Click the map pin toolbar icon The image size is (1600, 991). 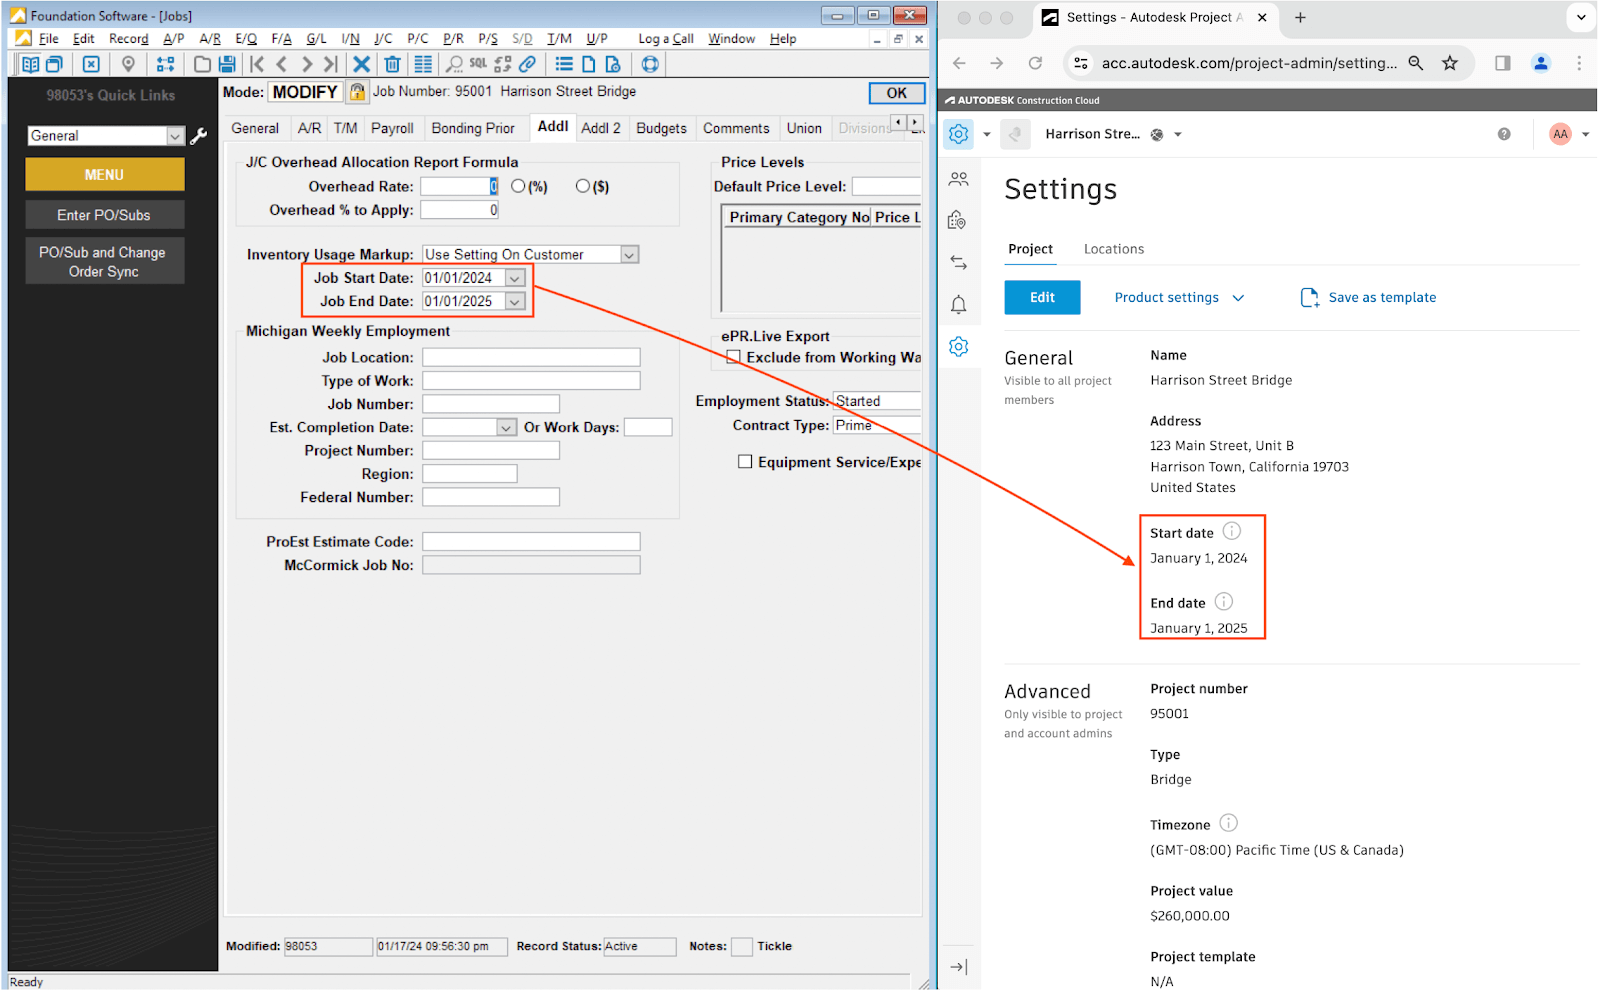(128, 64)
